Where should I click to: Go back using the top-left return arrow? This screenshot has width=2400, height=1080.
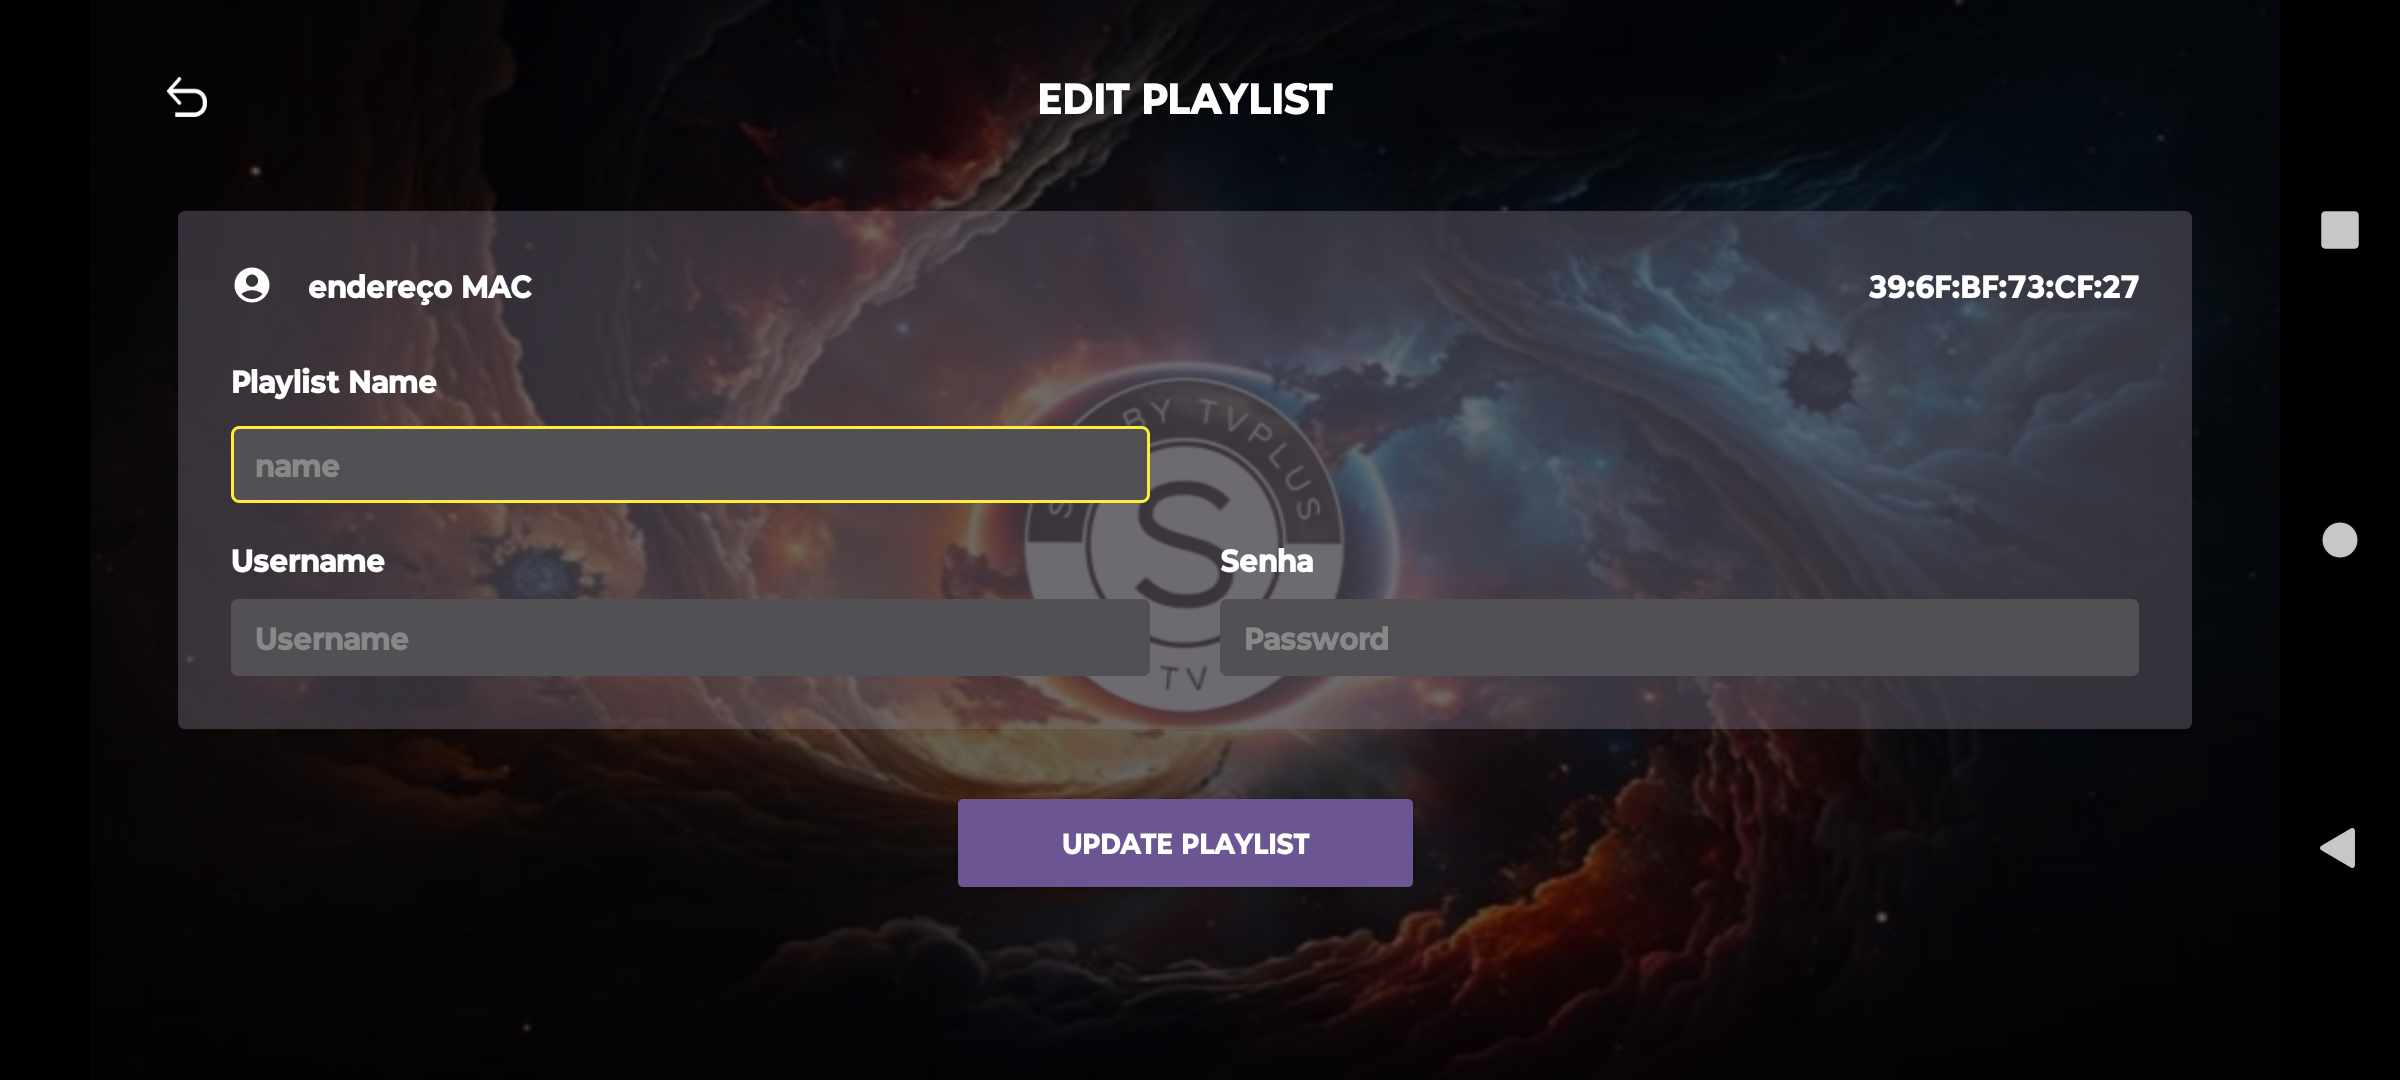pos(187,98)
